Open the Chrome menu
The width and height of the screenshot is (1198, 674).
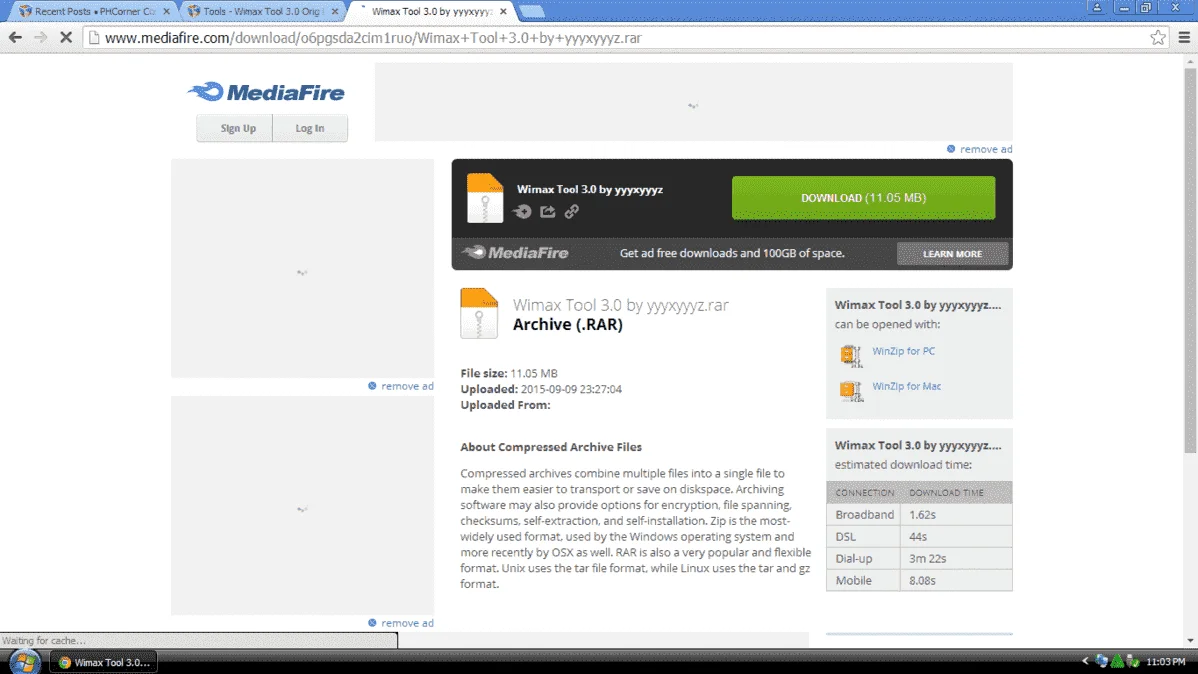[x=1184, y=37]
